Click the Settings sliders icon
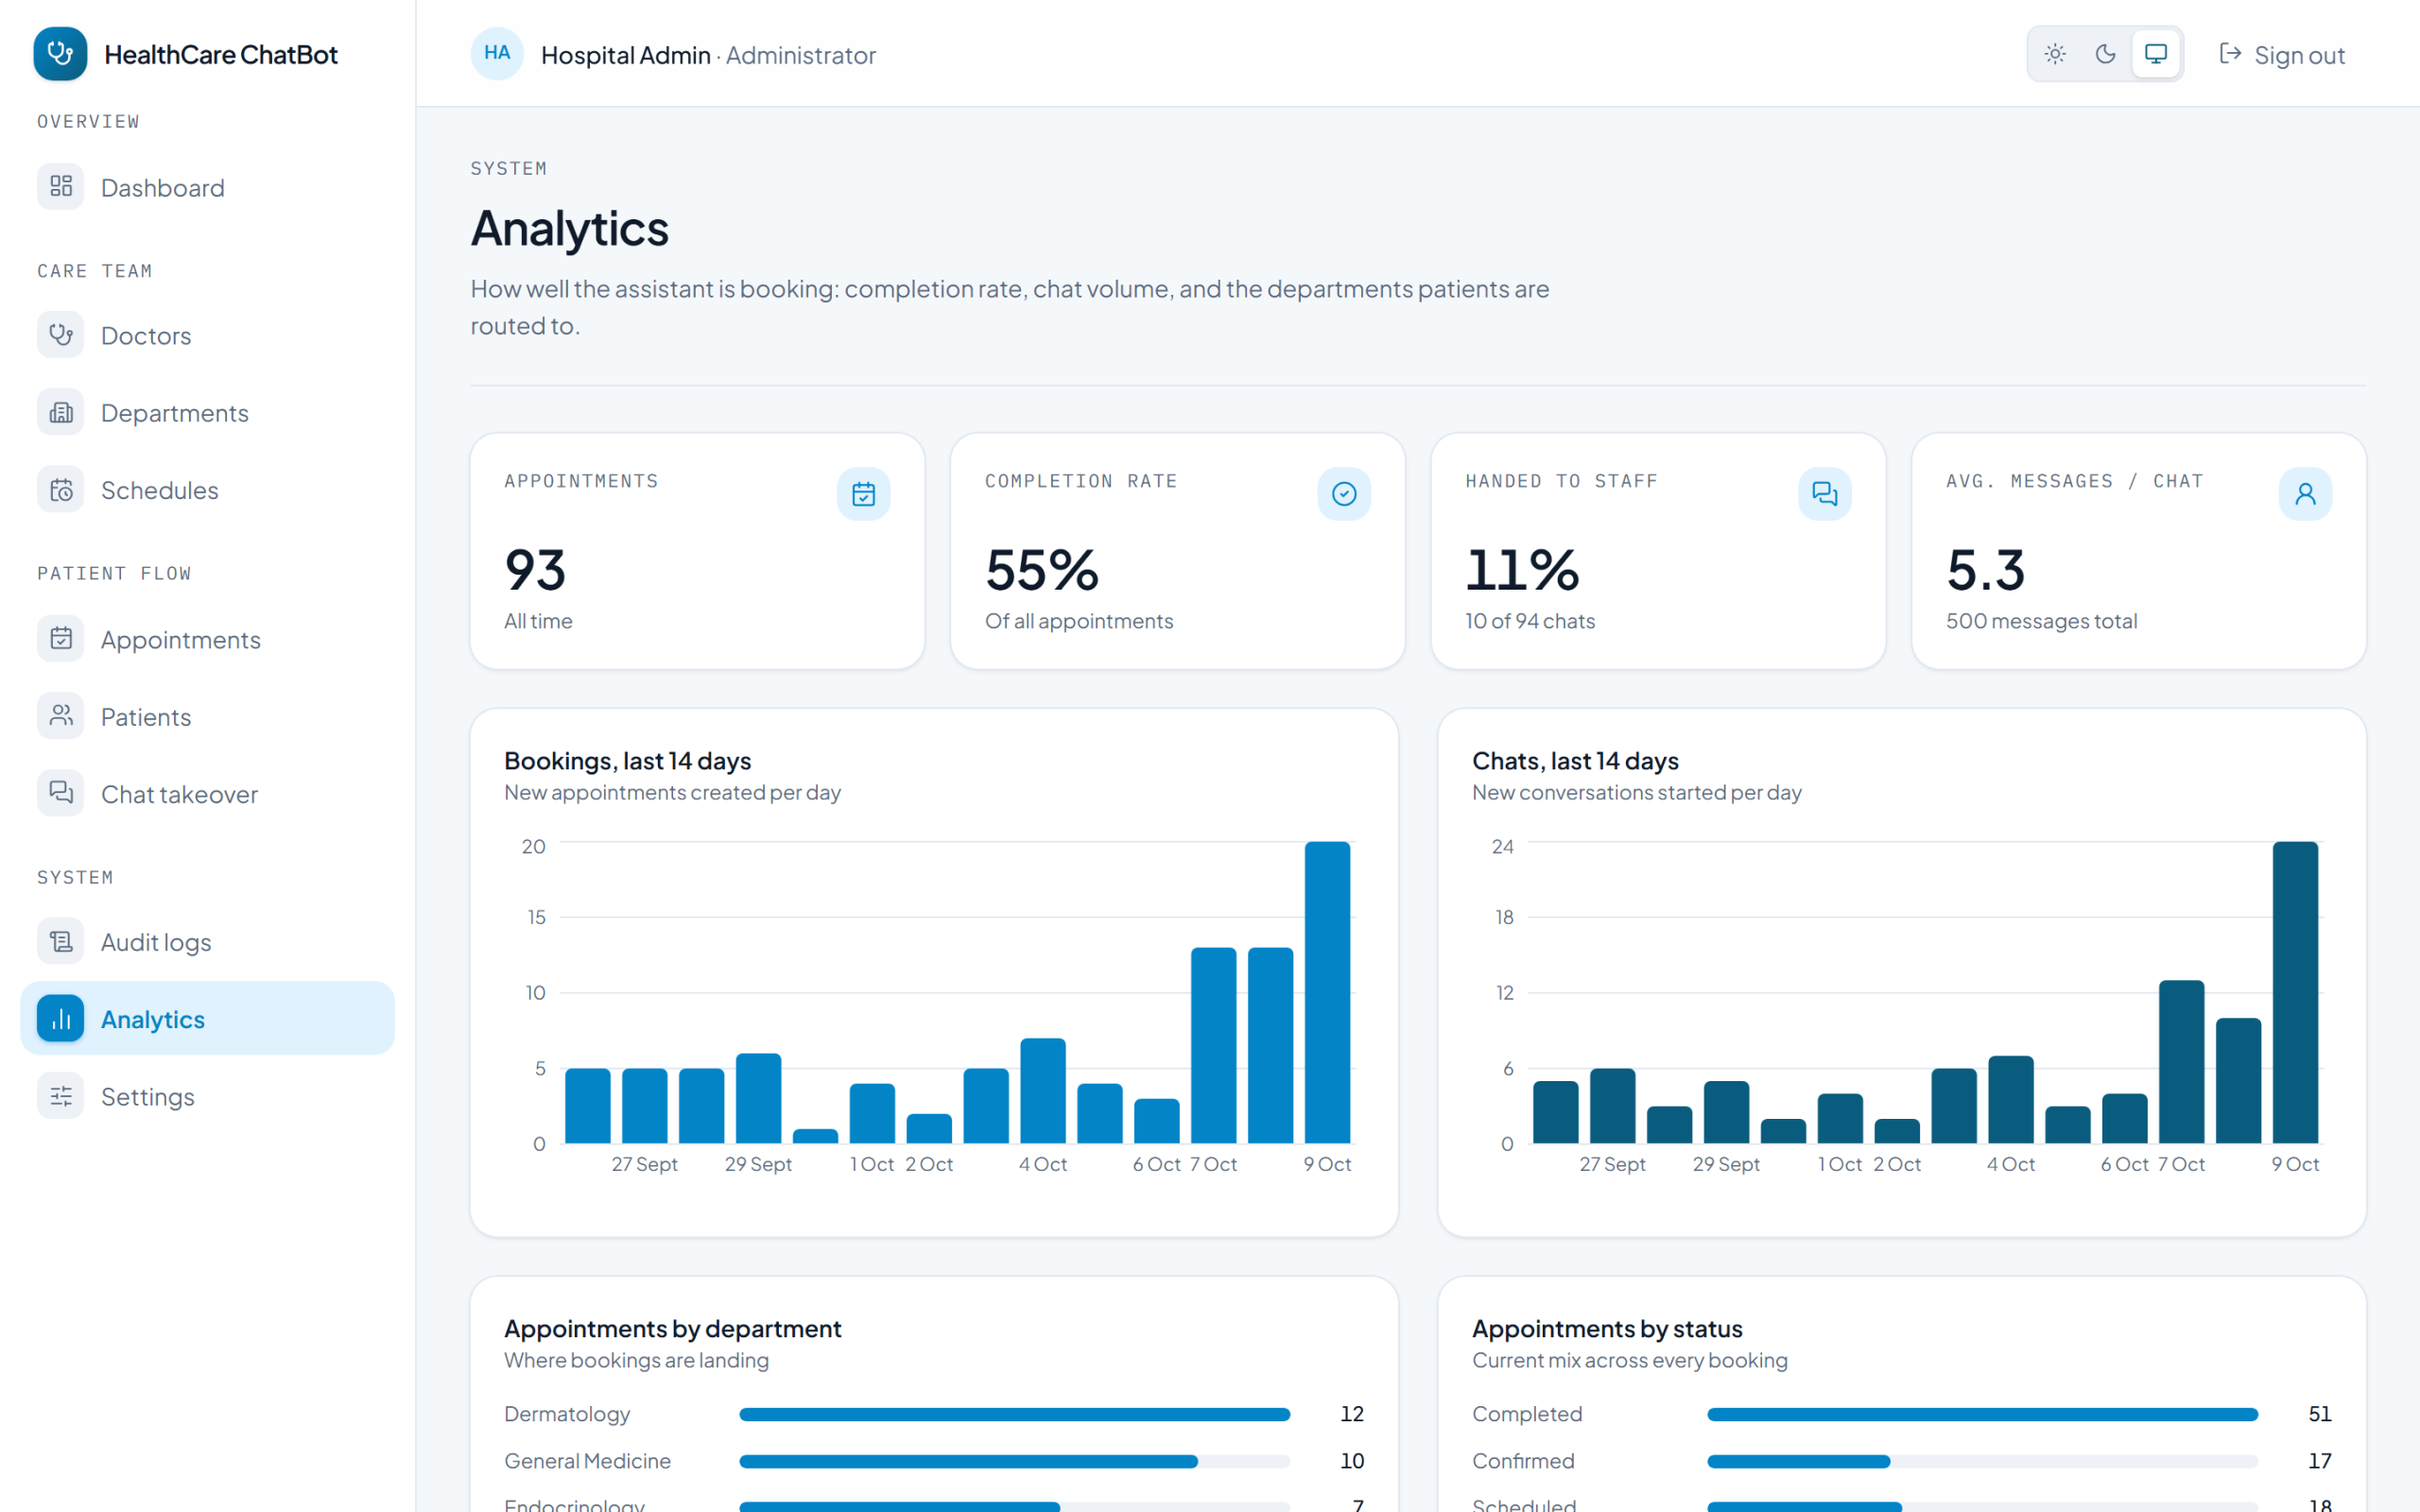Screen dimensions: 2420x1512 pyautogui.click(x=61, y=1096)
